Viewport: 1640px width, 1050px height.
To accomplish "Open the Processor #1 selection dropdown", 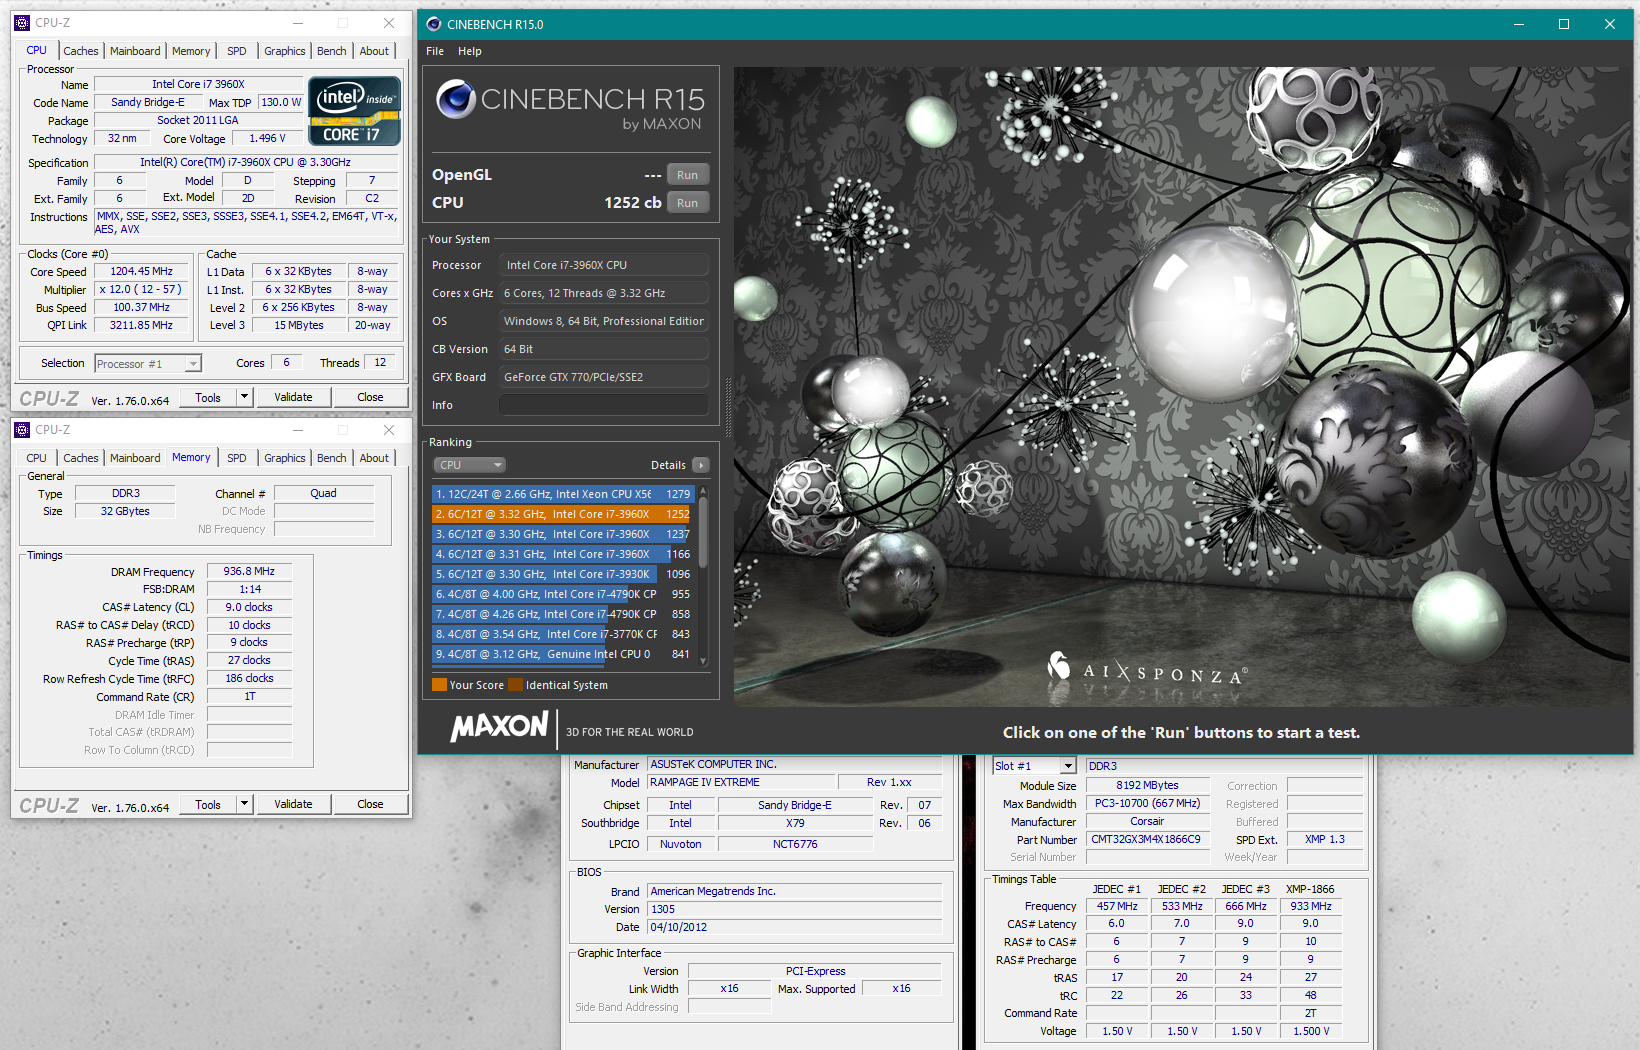I will tap(148, 364).
